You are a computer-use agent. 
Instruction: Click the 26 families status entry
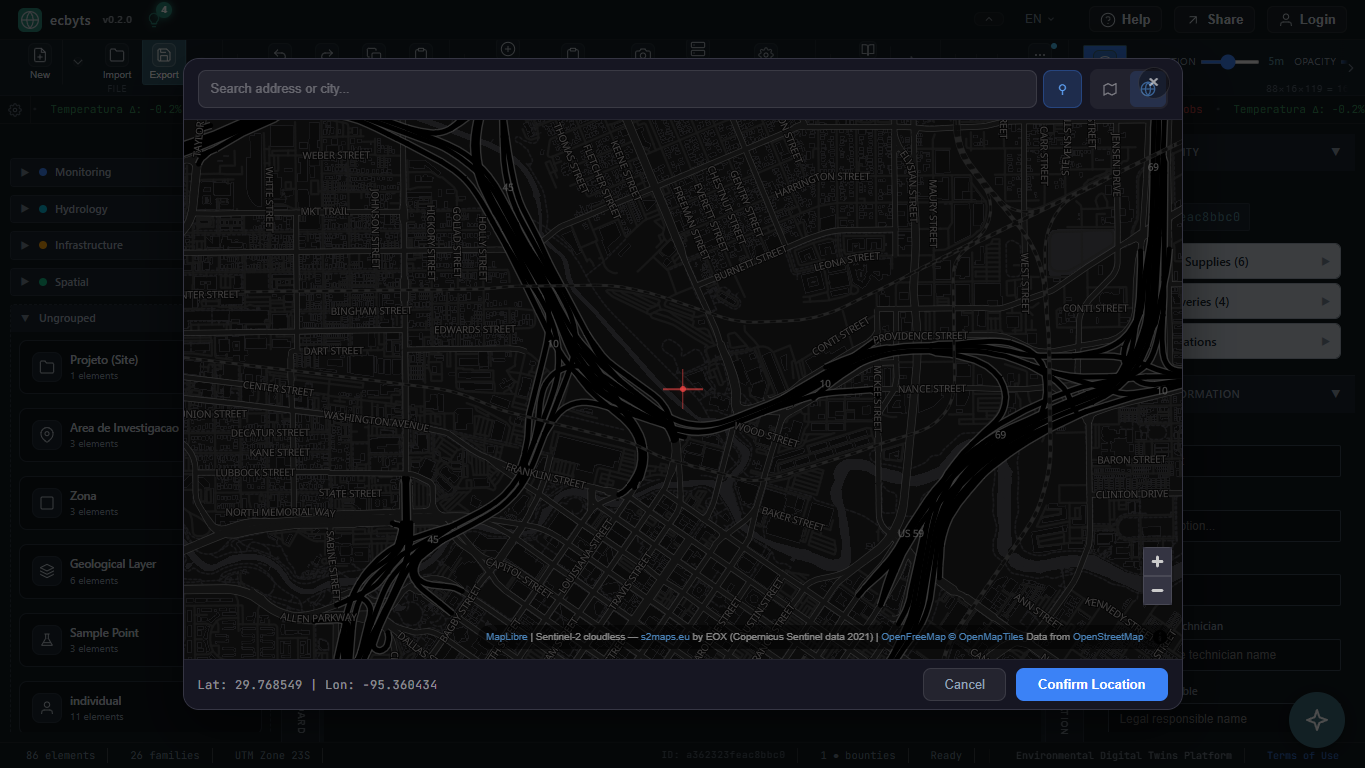165,755
